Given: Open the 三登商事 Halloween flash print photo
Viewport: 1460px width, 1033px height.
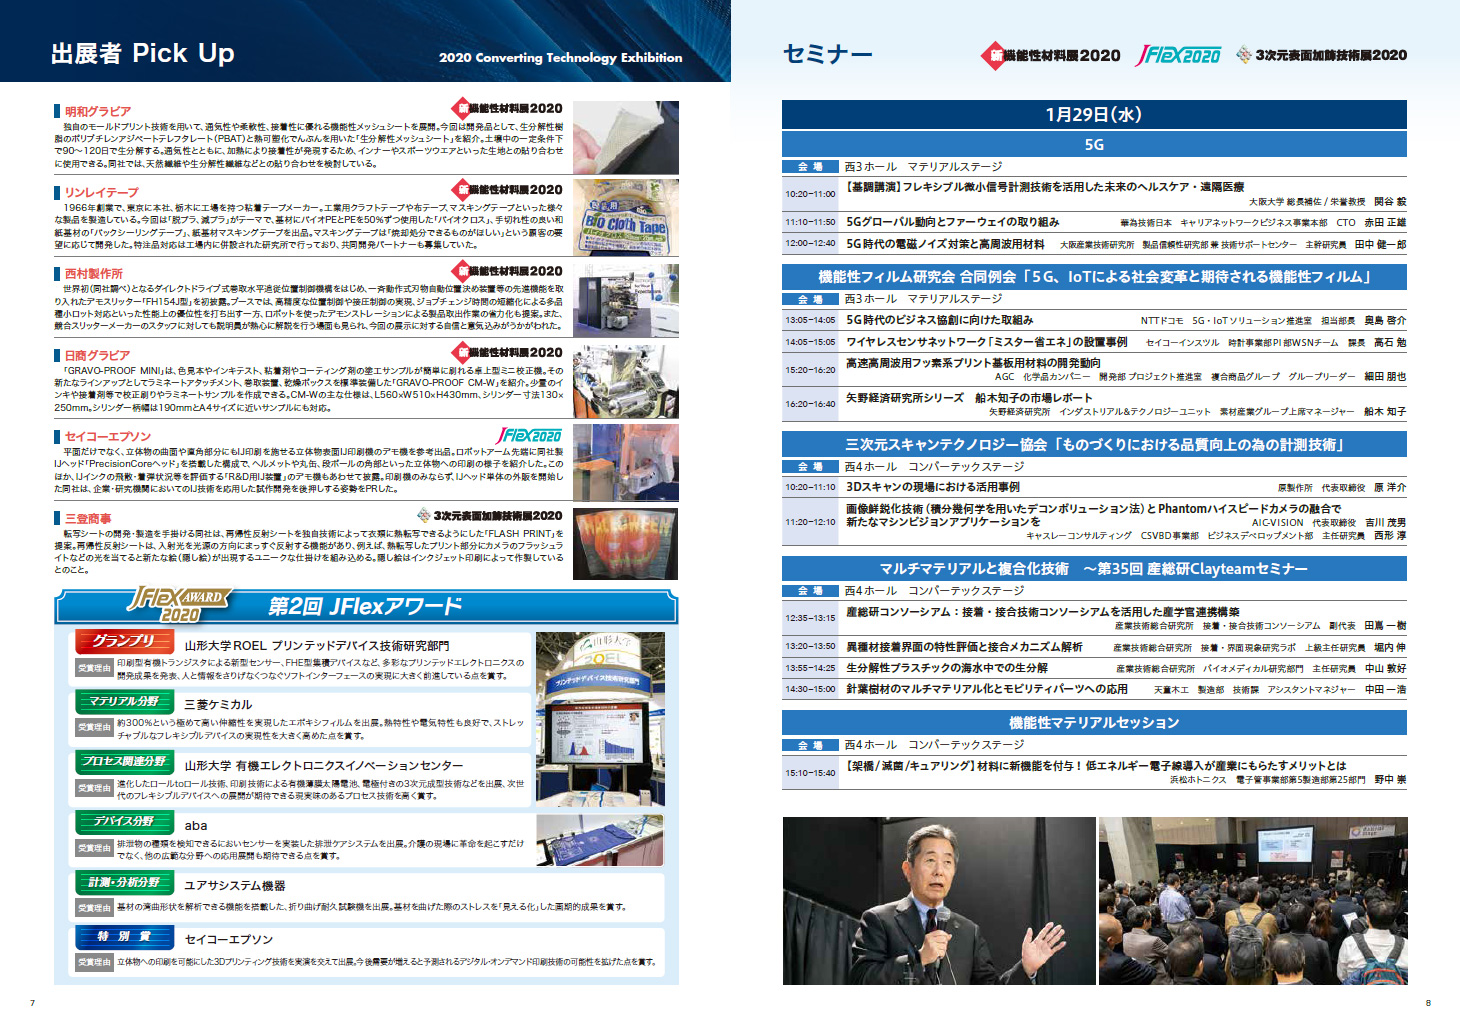Looking at the screenshot, I should [626, 544].
